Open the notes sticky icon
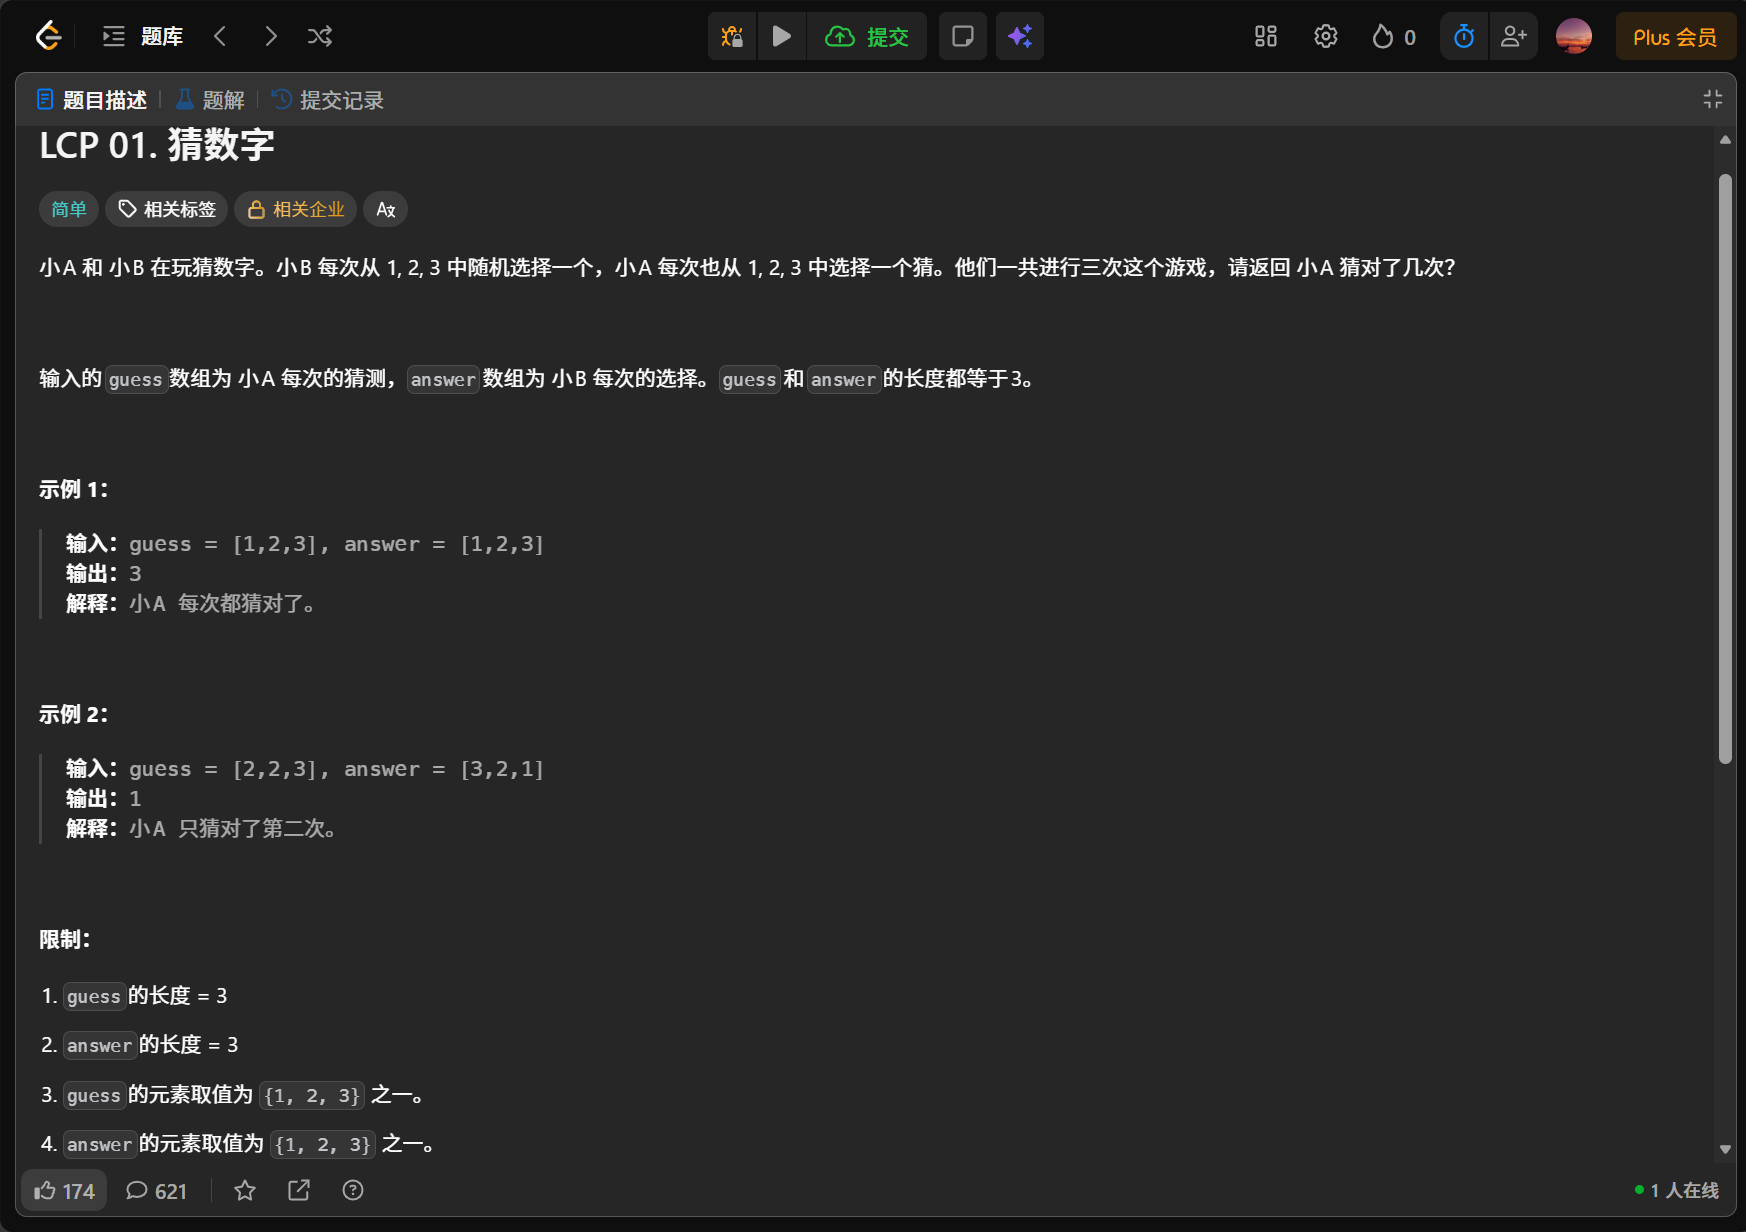1746x1232 pixels. point(963,37)
